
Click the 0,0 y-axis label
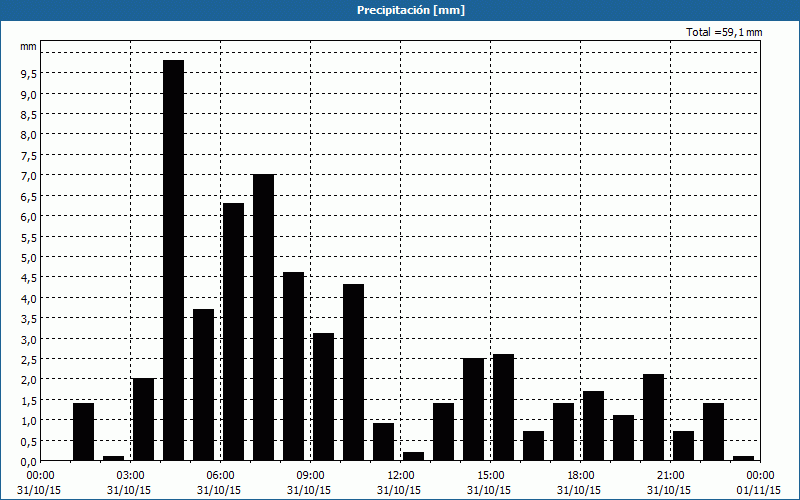[29, 462]
